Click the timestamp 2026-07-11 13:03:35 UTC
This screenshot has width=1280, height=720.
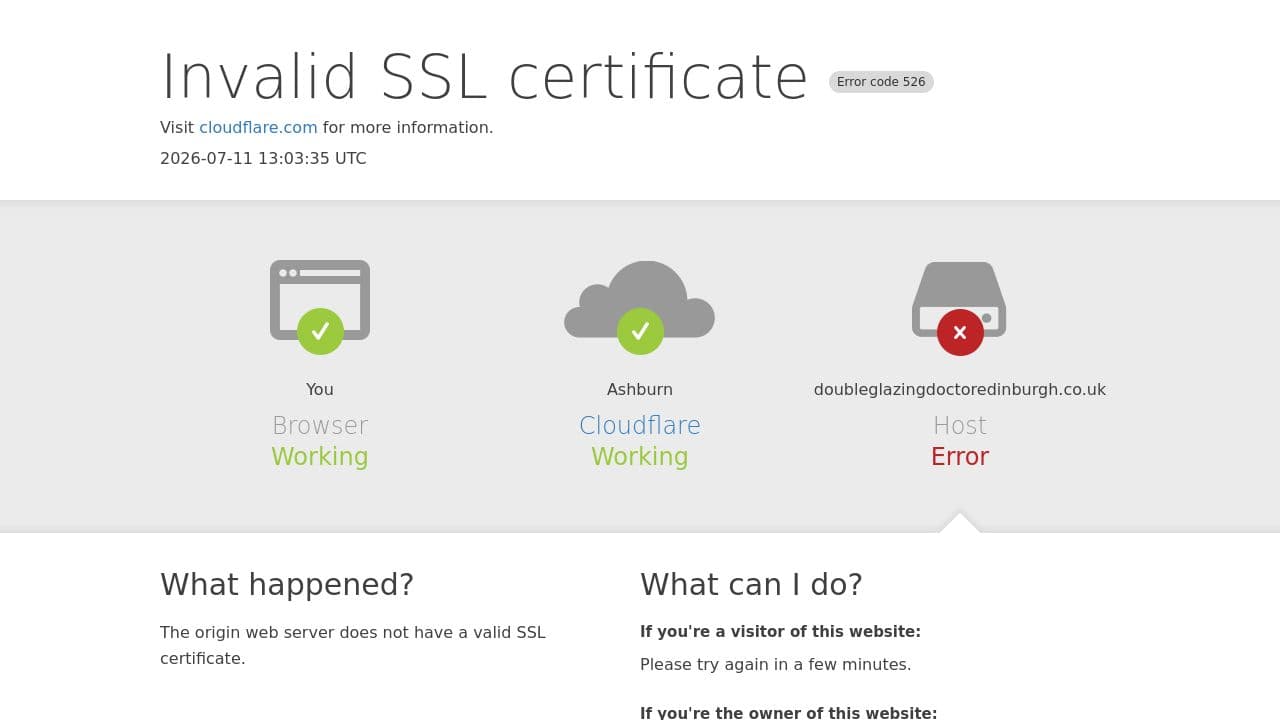pyautogui.click(x=263, y=158)
